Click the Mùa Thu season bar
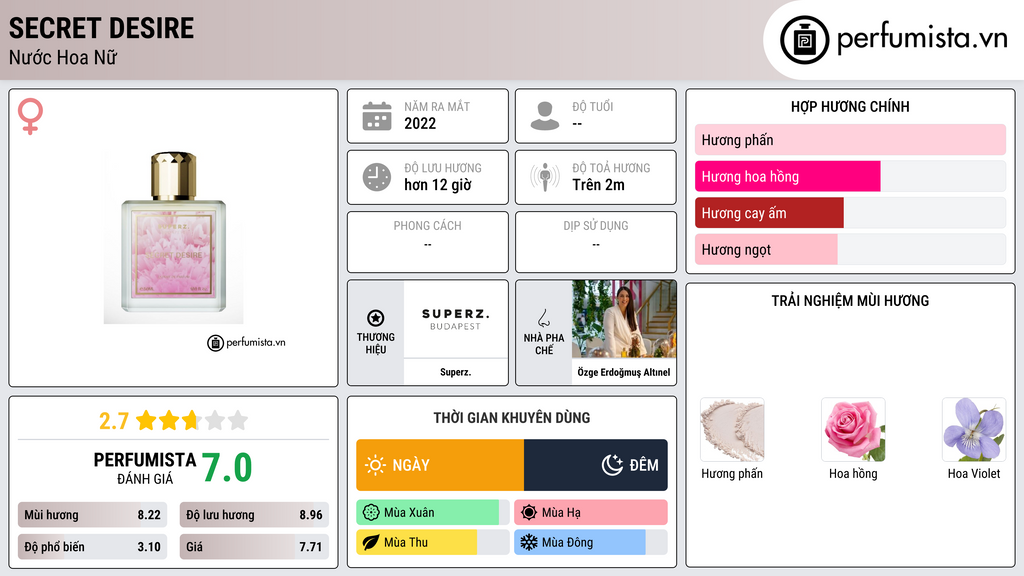This screenshot has height=576, width=1024. pyautogui.click(x=432, y=542)
